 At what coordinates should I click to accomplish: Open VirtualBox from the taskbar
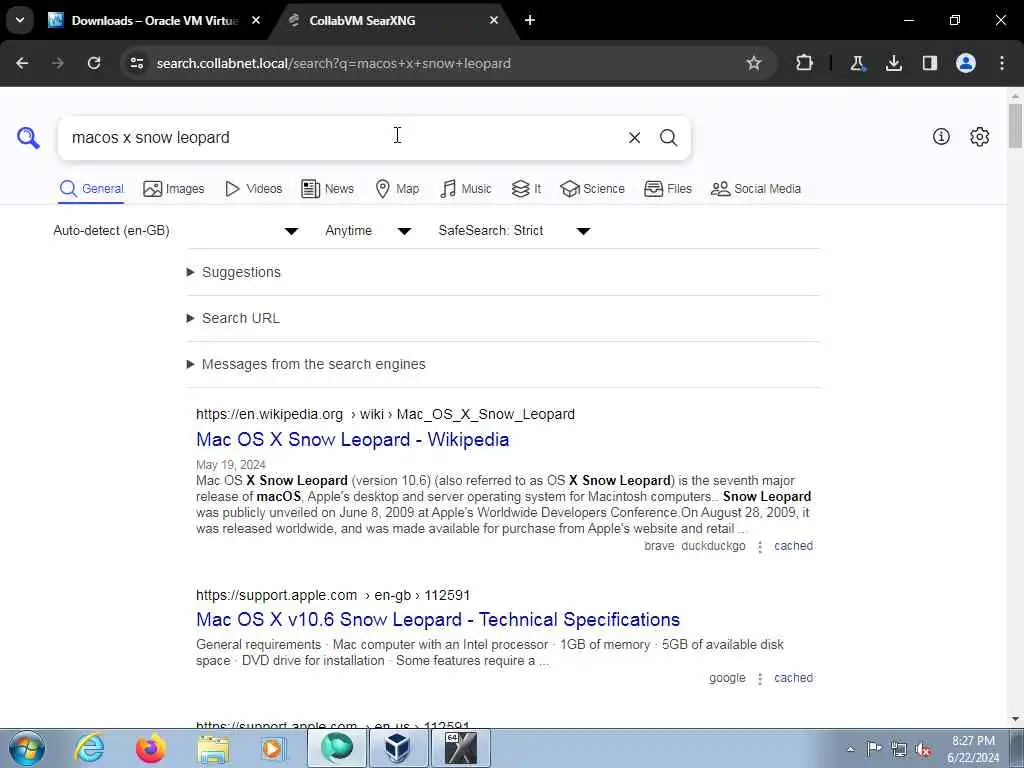[x=398, y=748]
